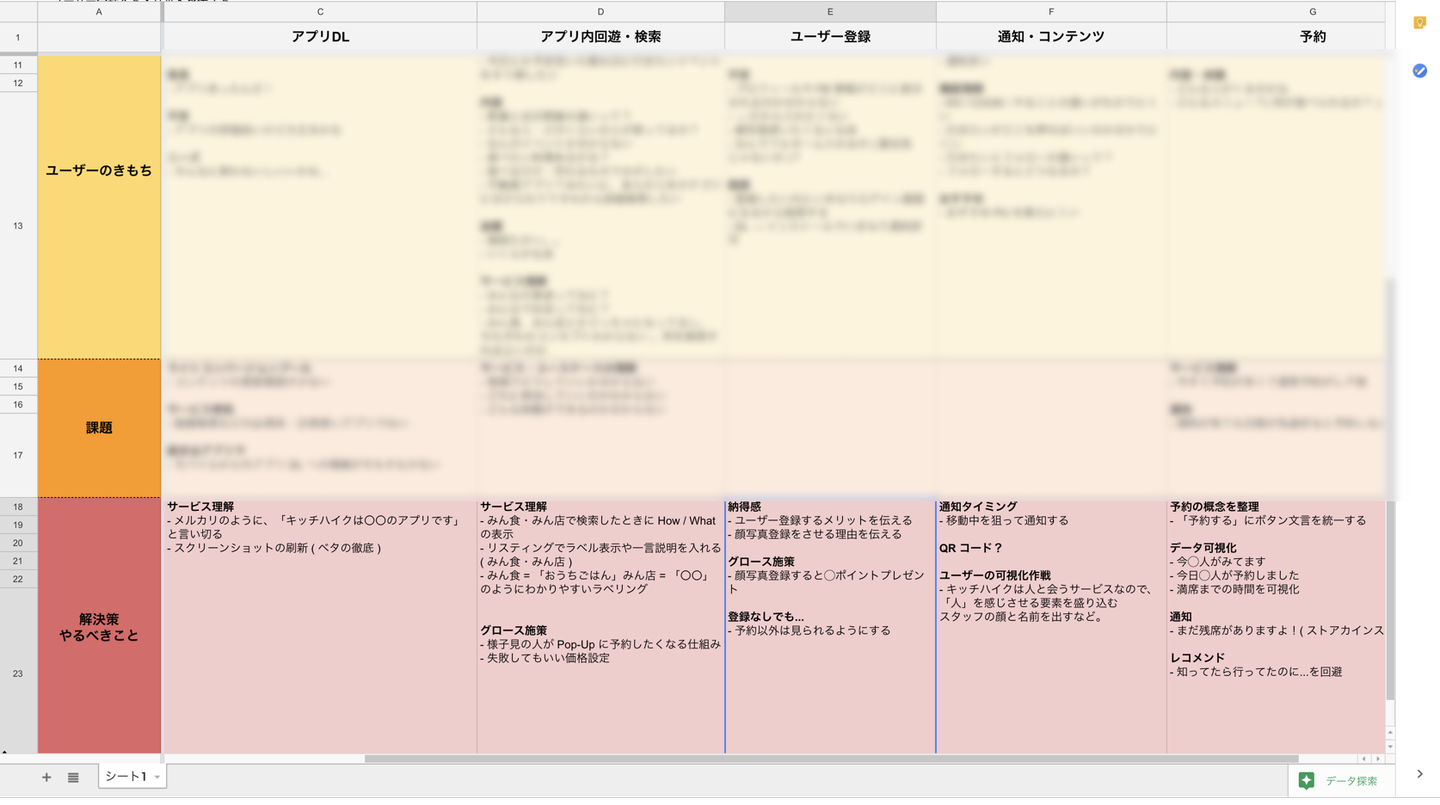
Task: Select row 21 header
Action: coord(19,561)
